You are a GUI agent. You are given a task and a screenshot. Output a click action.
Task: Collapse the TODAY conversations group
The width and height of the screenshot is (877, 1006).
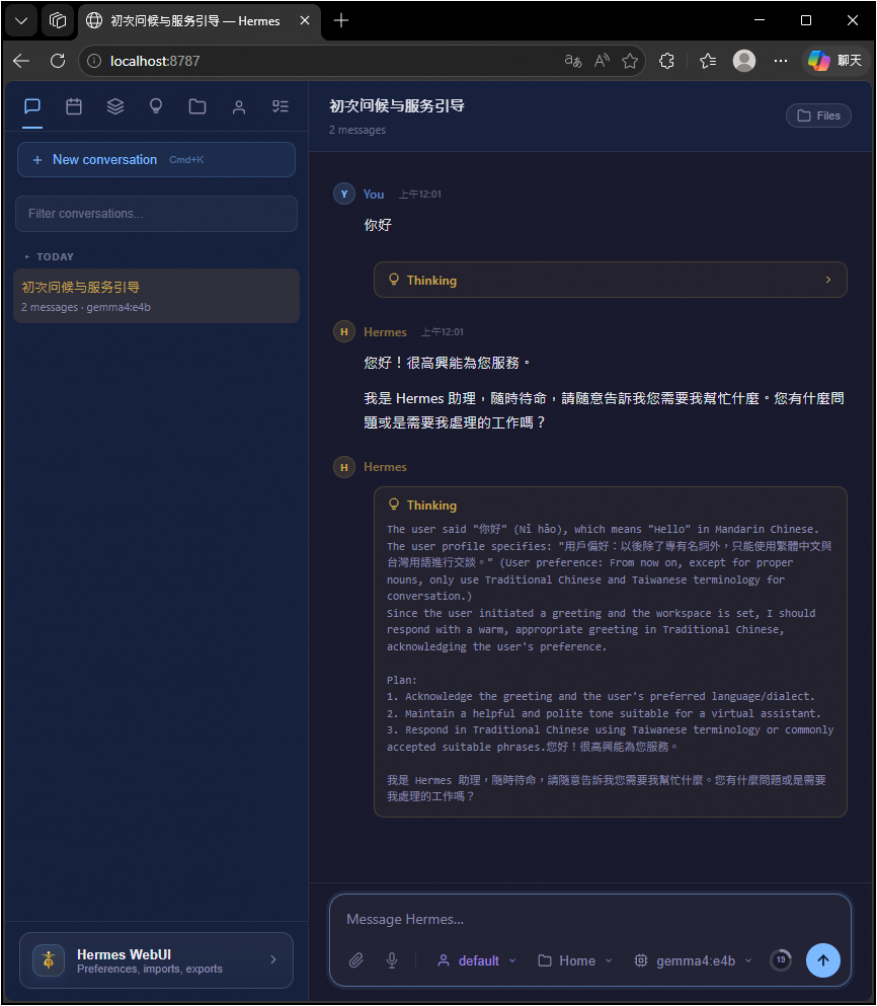(x=50, y=257)
